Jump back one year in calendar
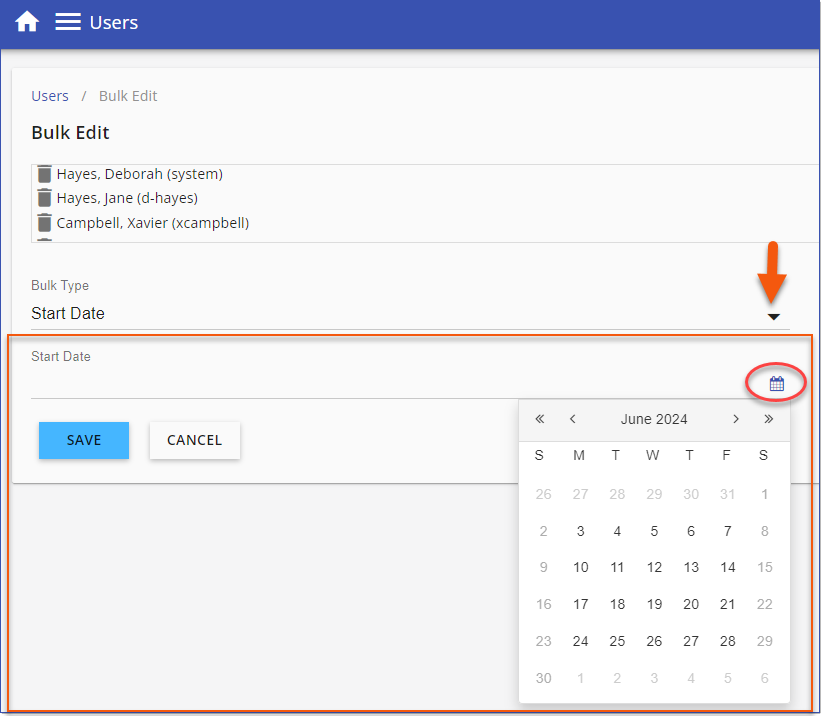The width and height of the screenshot is (823, 716). pyautogui.click(x=540, y=419)
